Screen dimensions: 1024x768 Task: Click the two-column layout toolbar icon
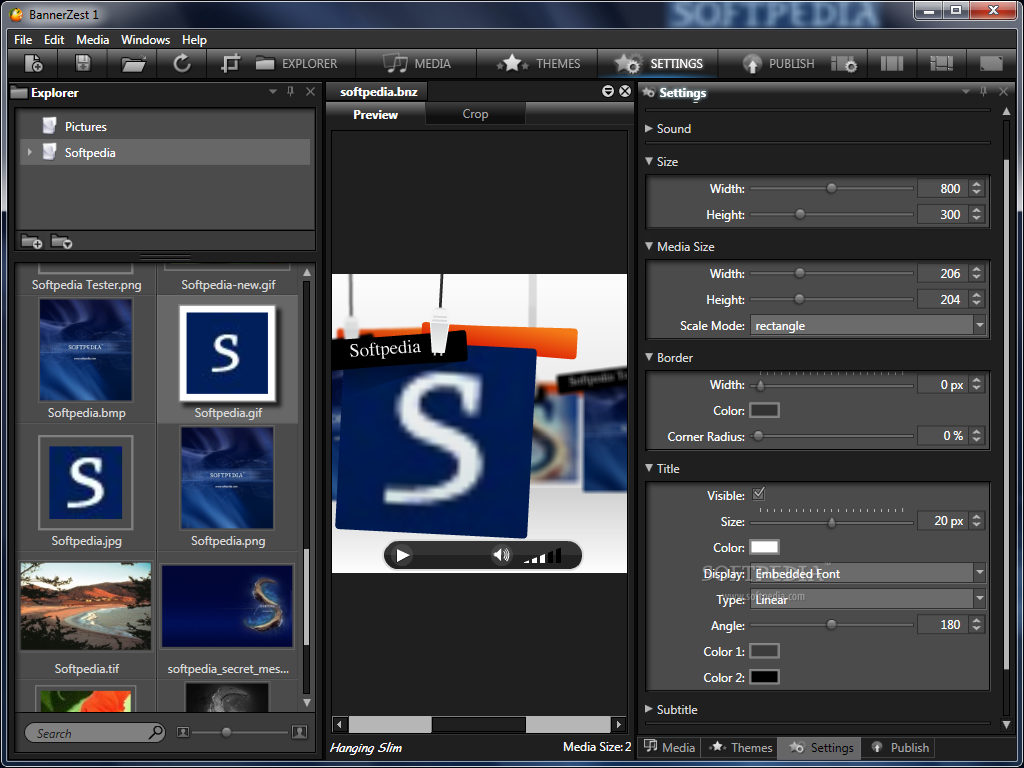tap(891, 63)
